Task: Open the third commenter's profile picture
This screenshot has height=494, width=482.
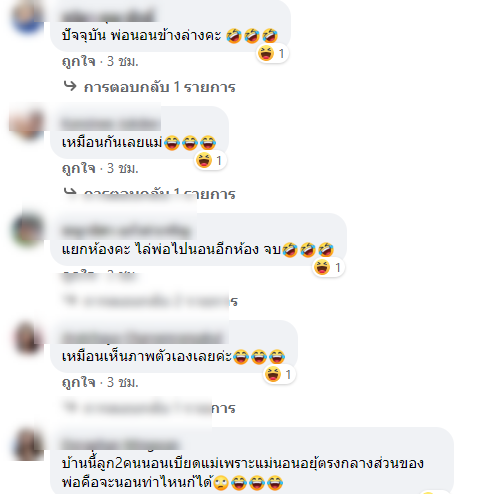Action: coord(28,231)
